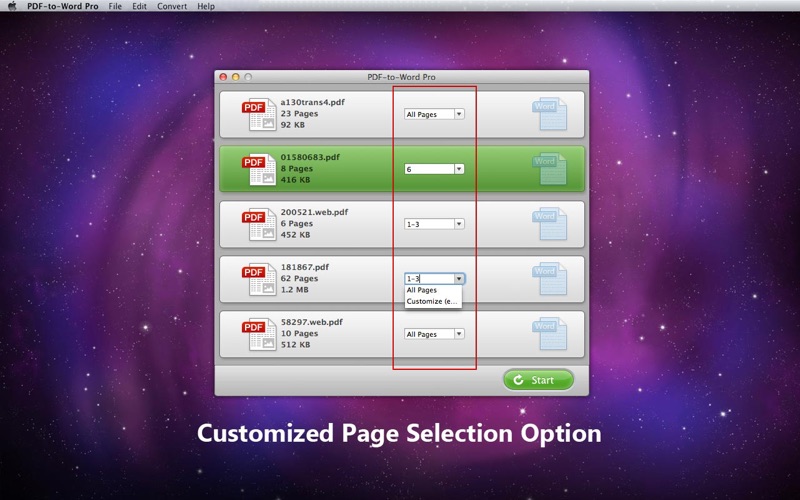Click the Word icon in 181867.pdf row

[x=549, y=279]
